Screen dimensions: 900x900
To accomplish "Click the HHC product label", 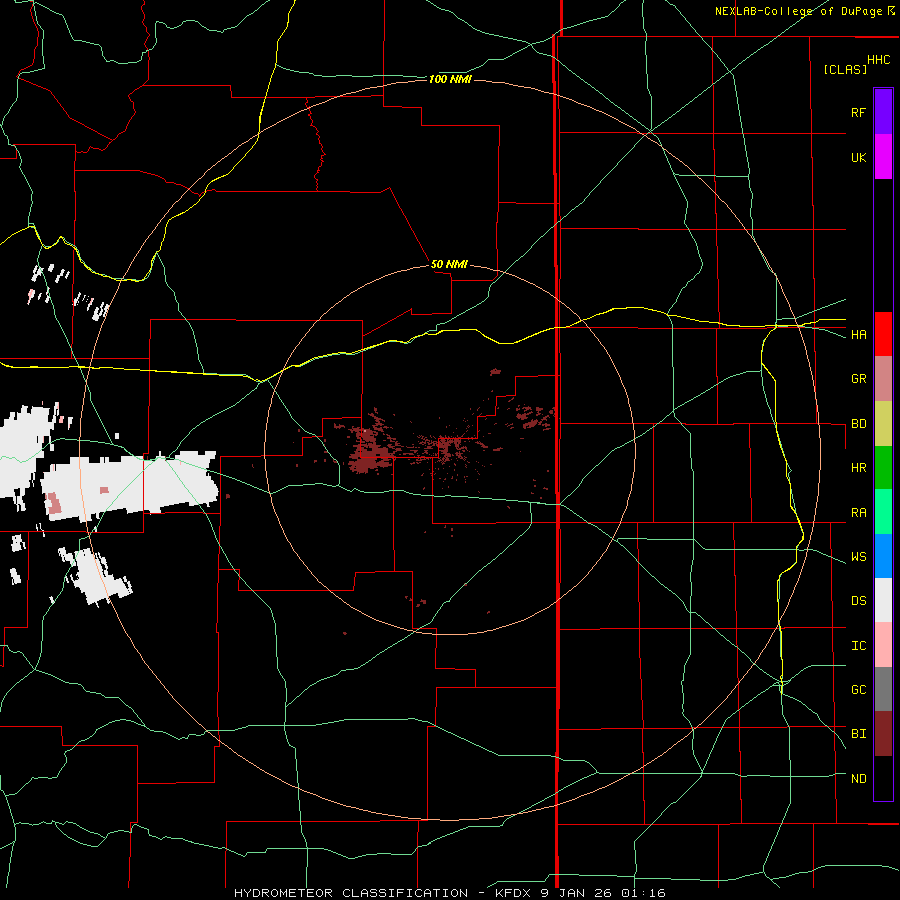I will coord(878,60).
